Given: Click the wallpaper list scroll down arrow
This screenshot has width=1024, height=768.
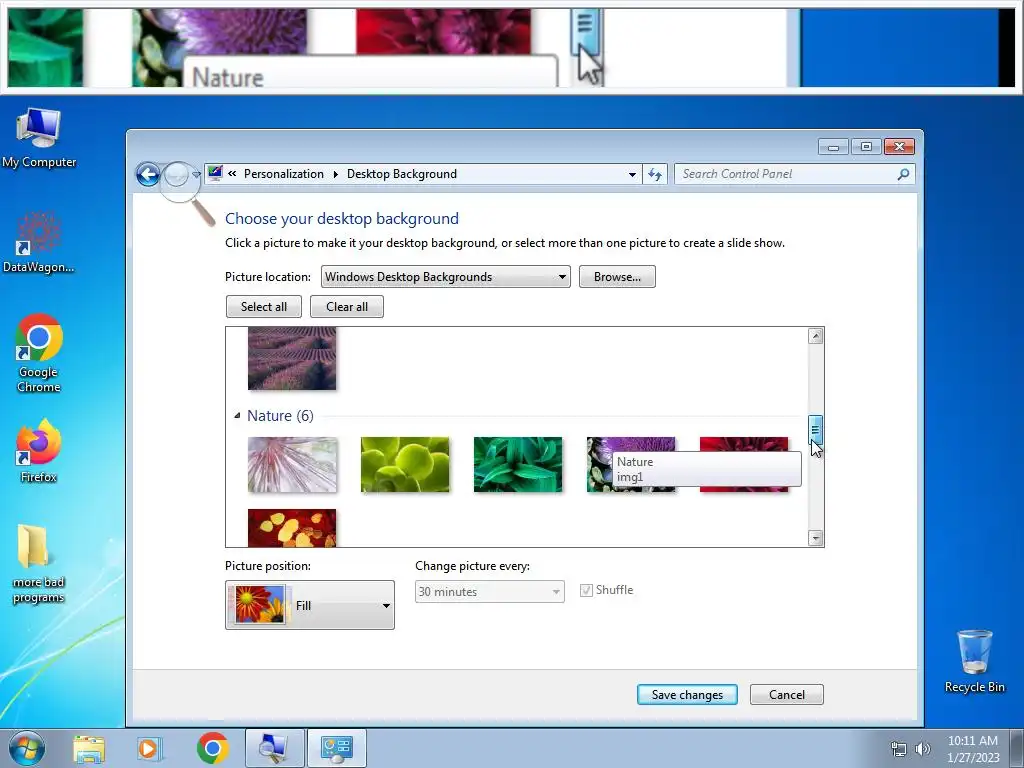Looking at the screenshot, I should pos(815,538).
